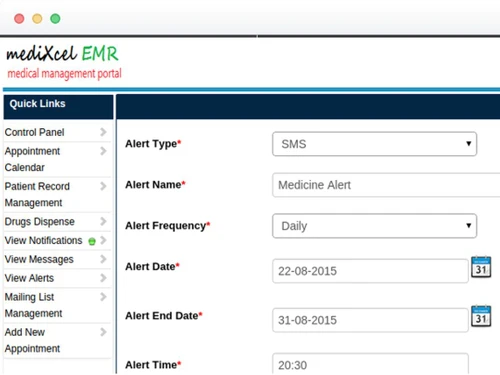Click the Alert Time input field
The width and height of the screenshot is (500, 375).
370,364
